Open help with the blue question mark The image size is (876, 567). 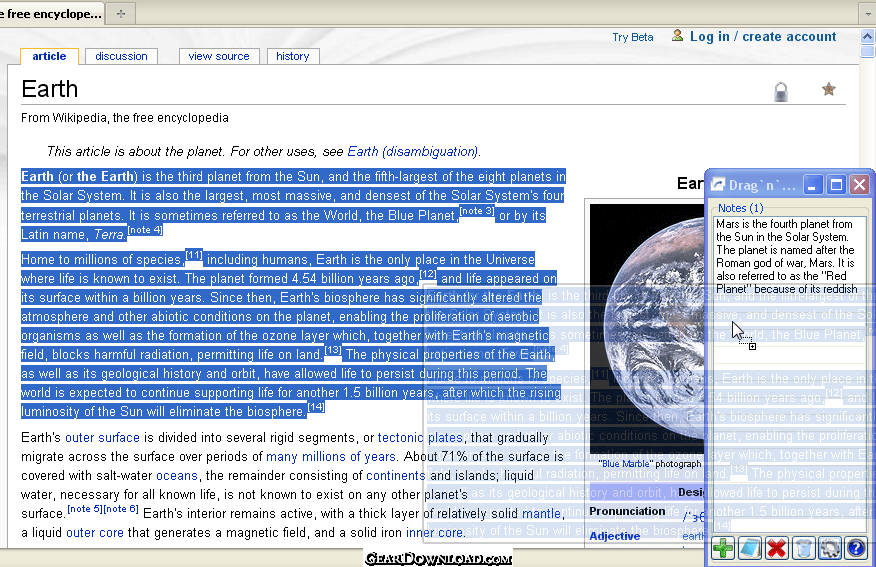[x=856, y=548]
